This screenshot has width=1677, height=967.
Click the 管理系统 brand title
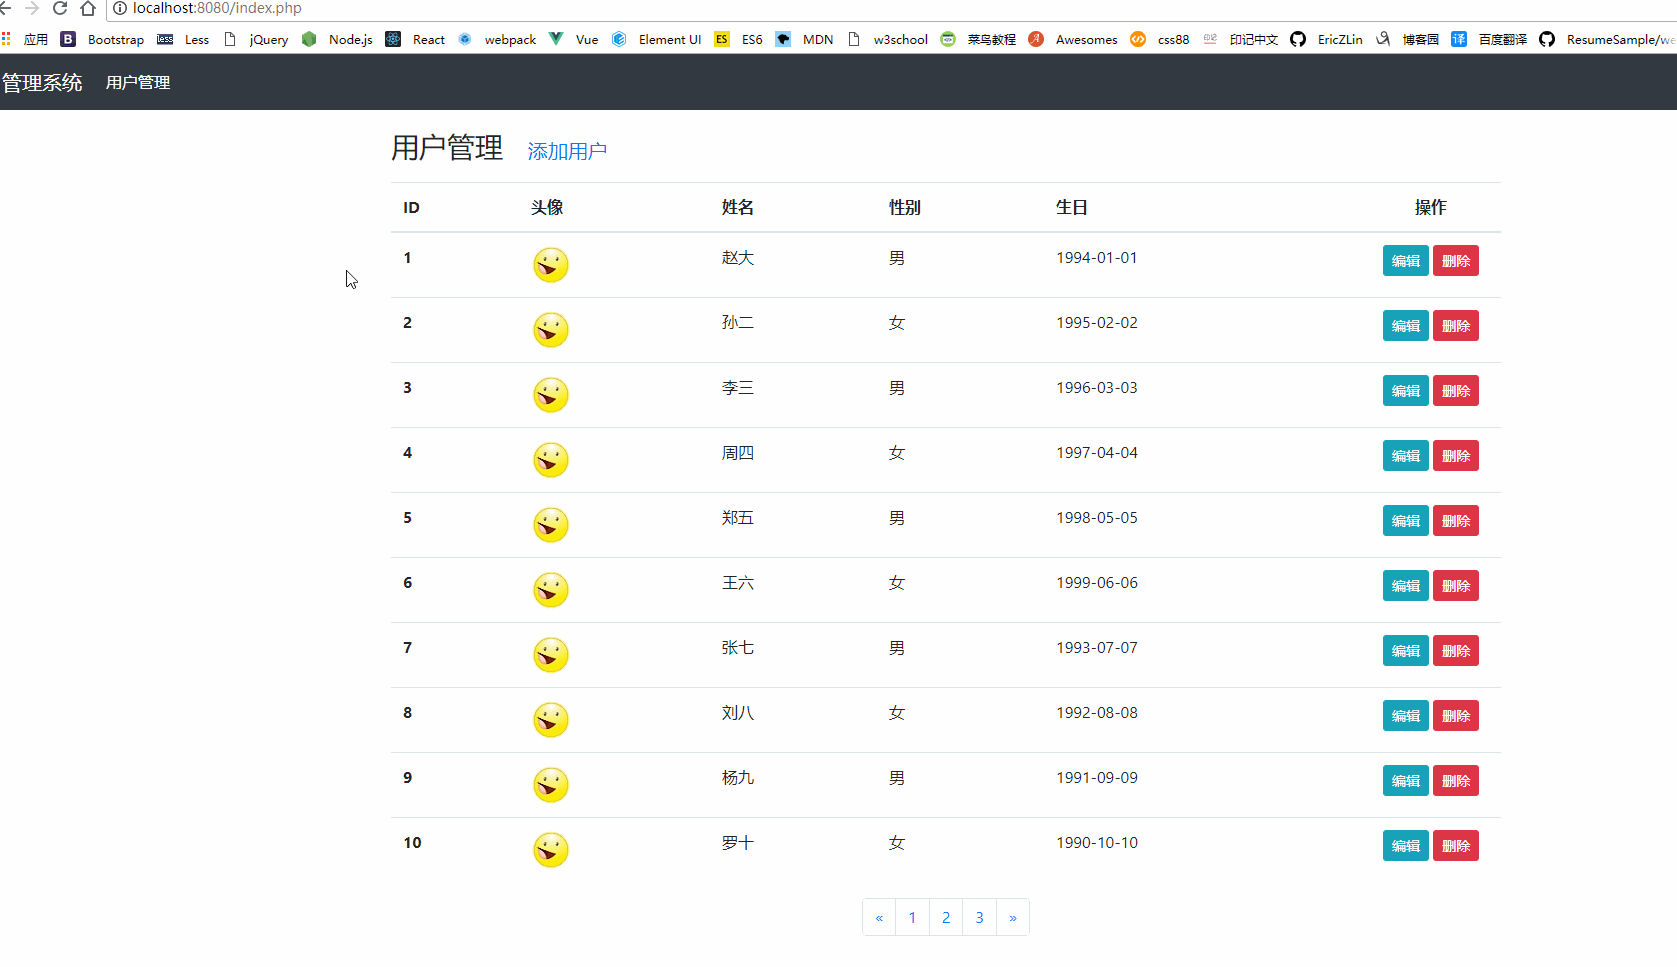42,82
